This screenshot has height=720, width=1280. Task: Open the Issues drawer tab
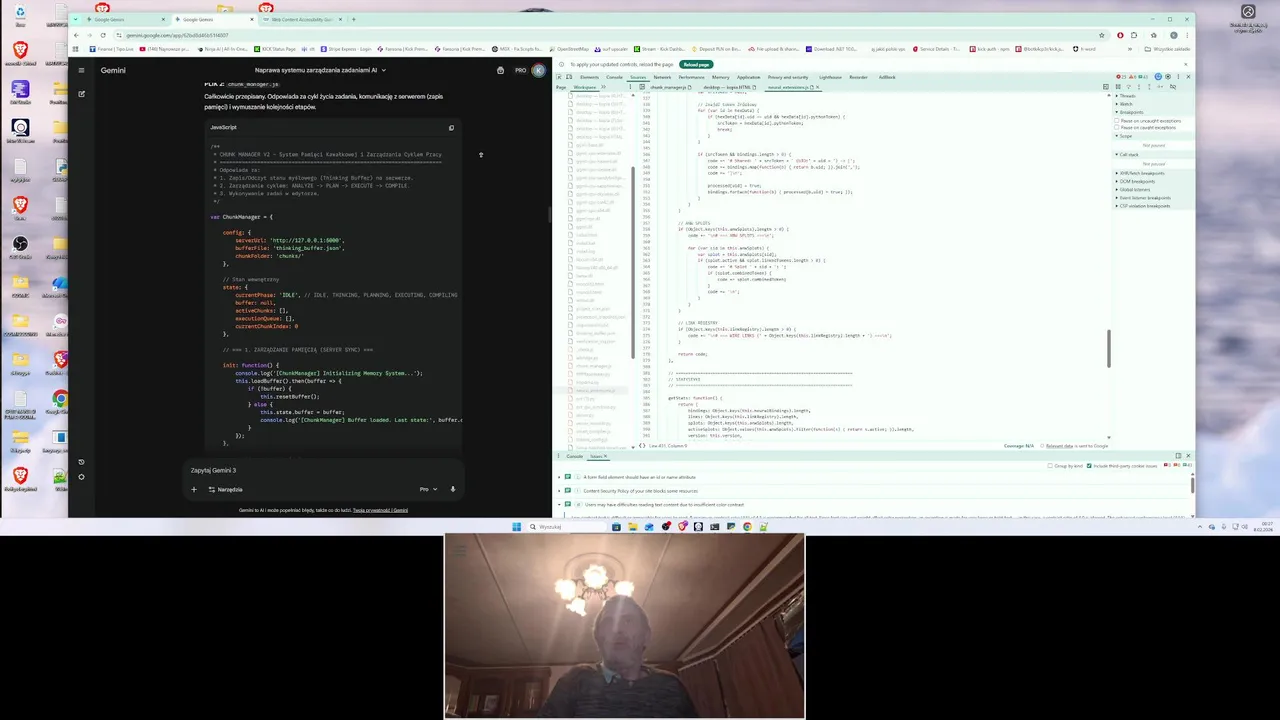tap(597, 456)
